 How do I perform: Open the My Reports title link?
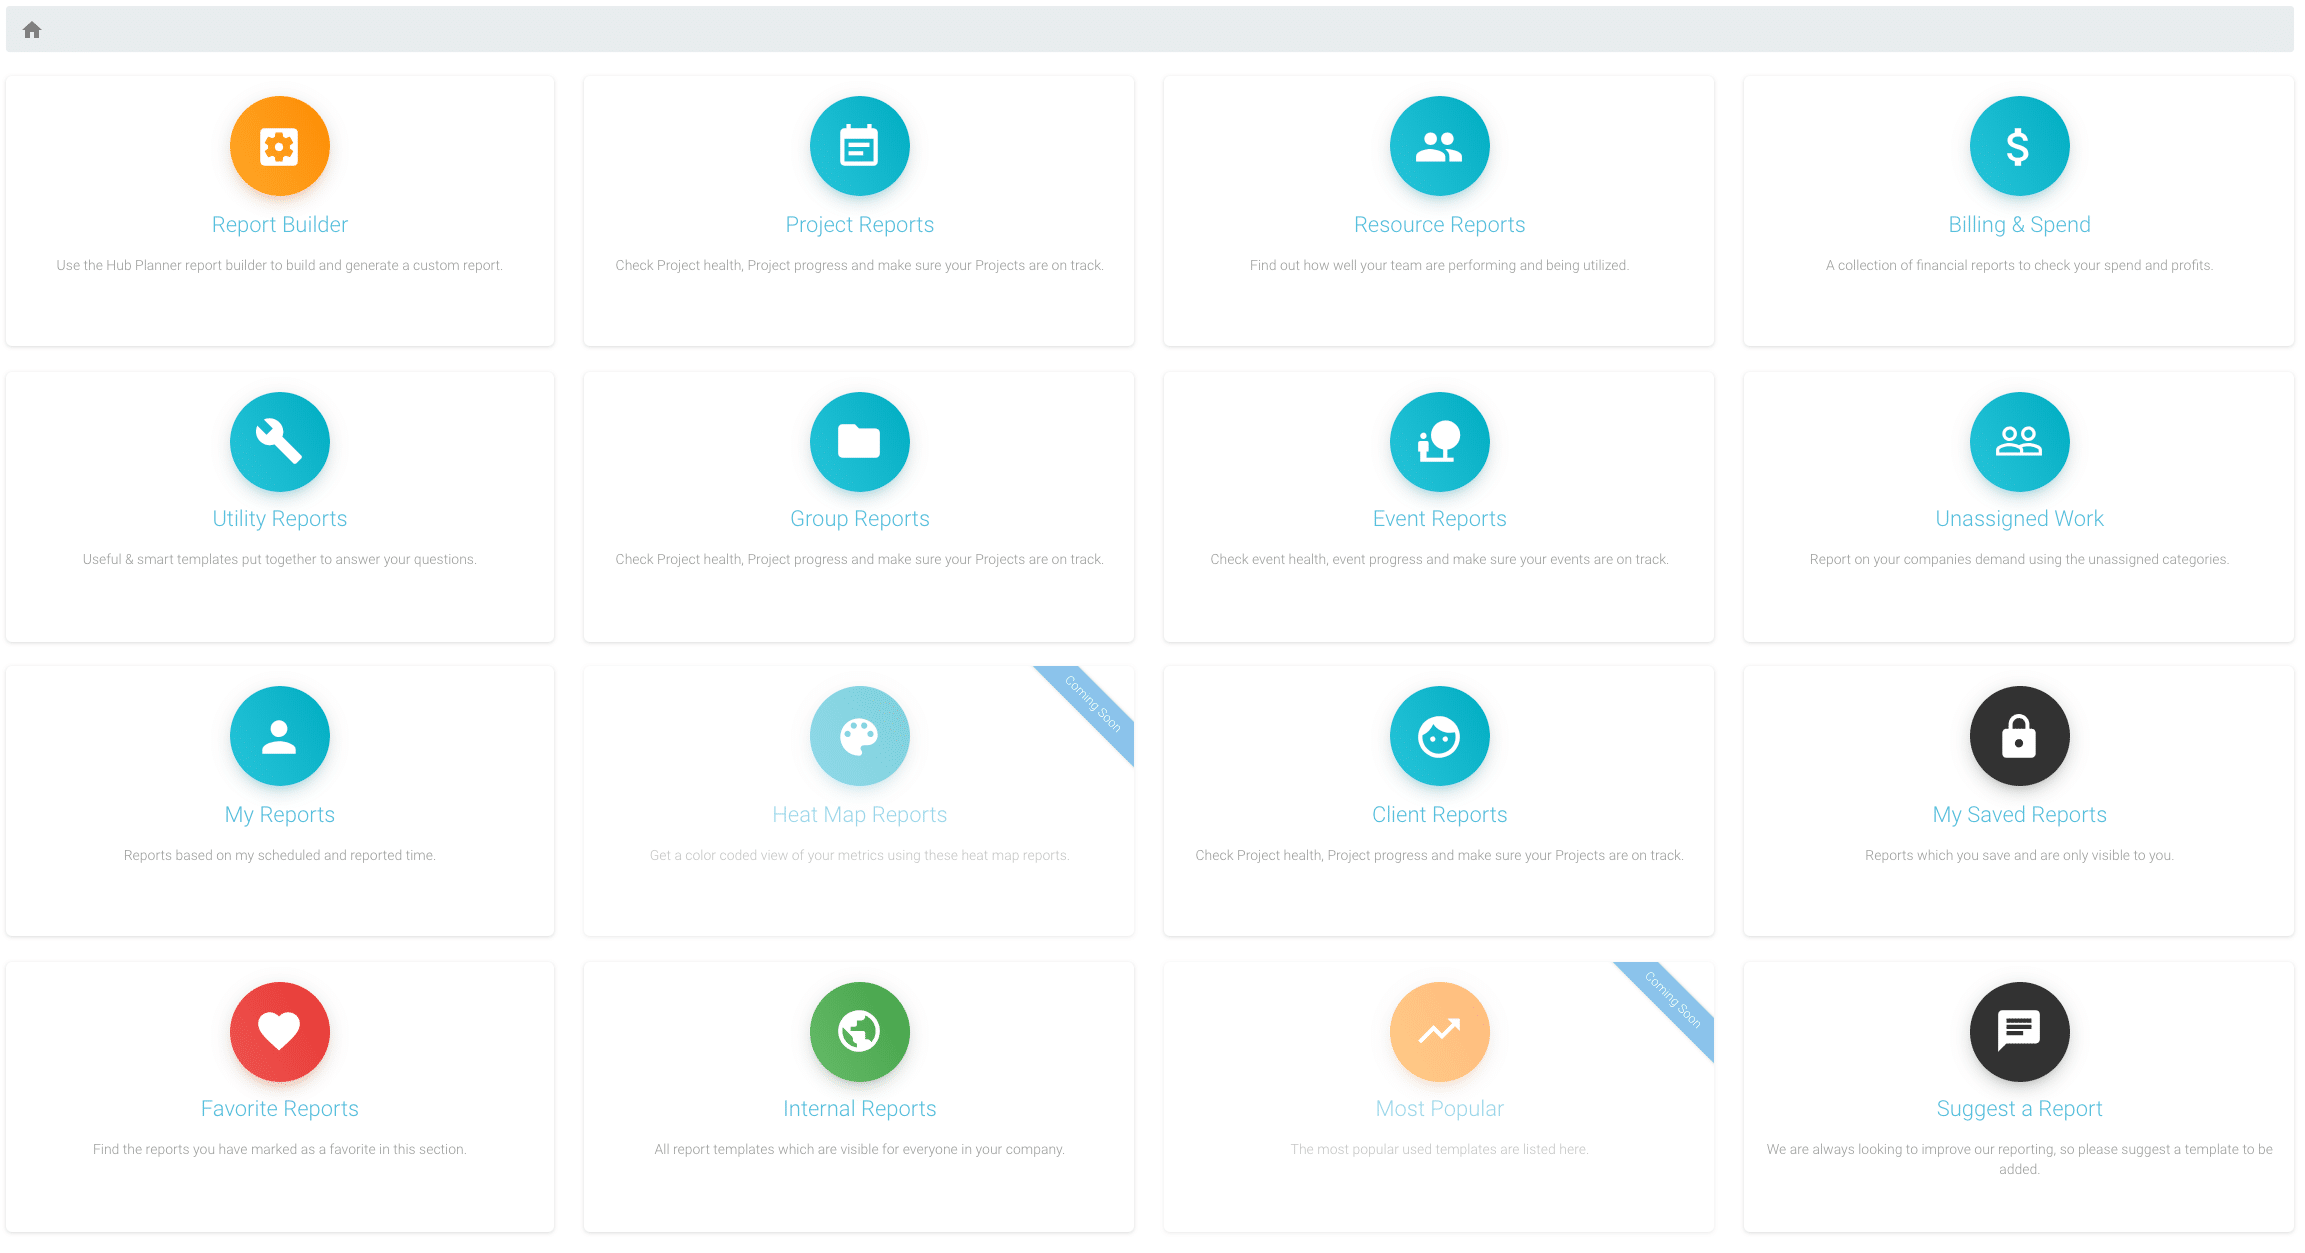coord(280,815)
